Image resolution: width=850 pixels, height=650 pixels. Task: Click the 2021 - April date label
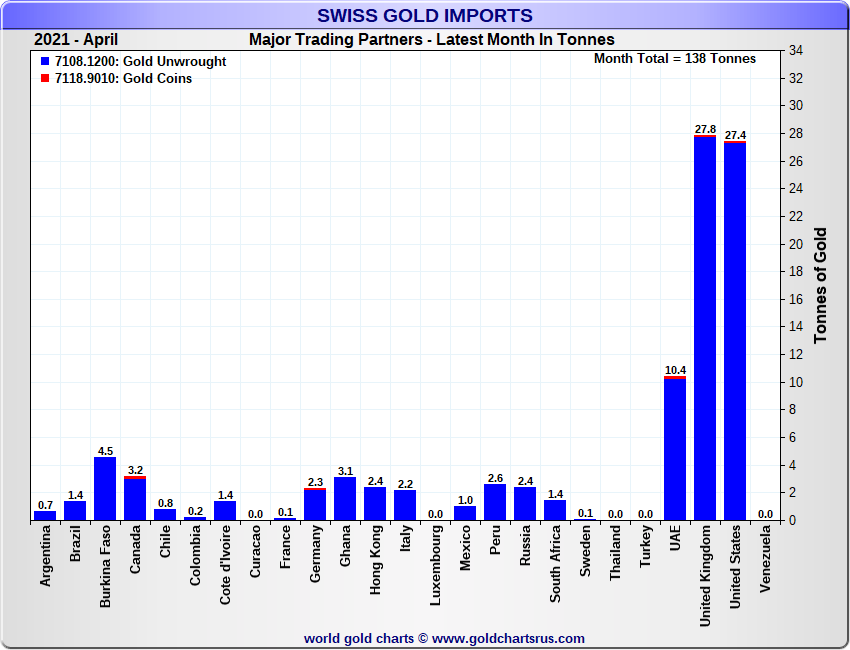pos(76,40)
